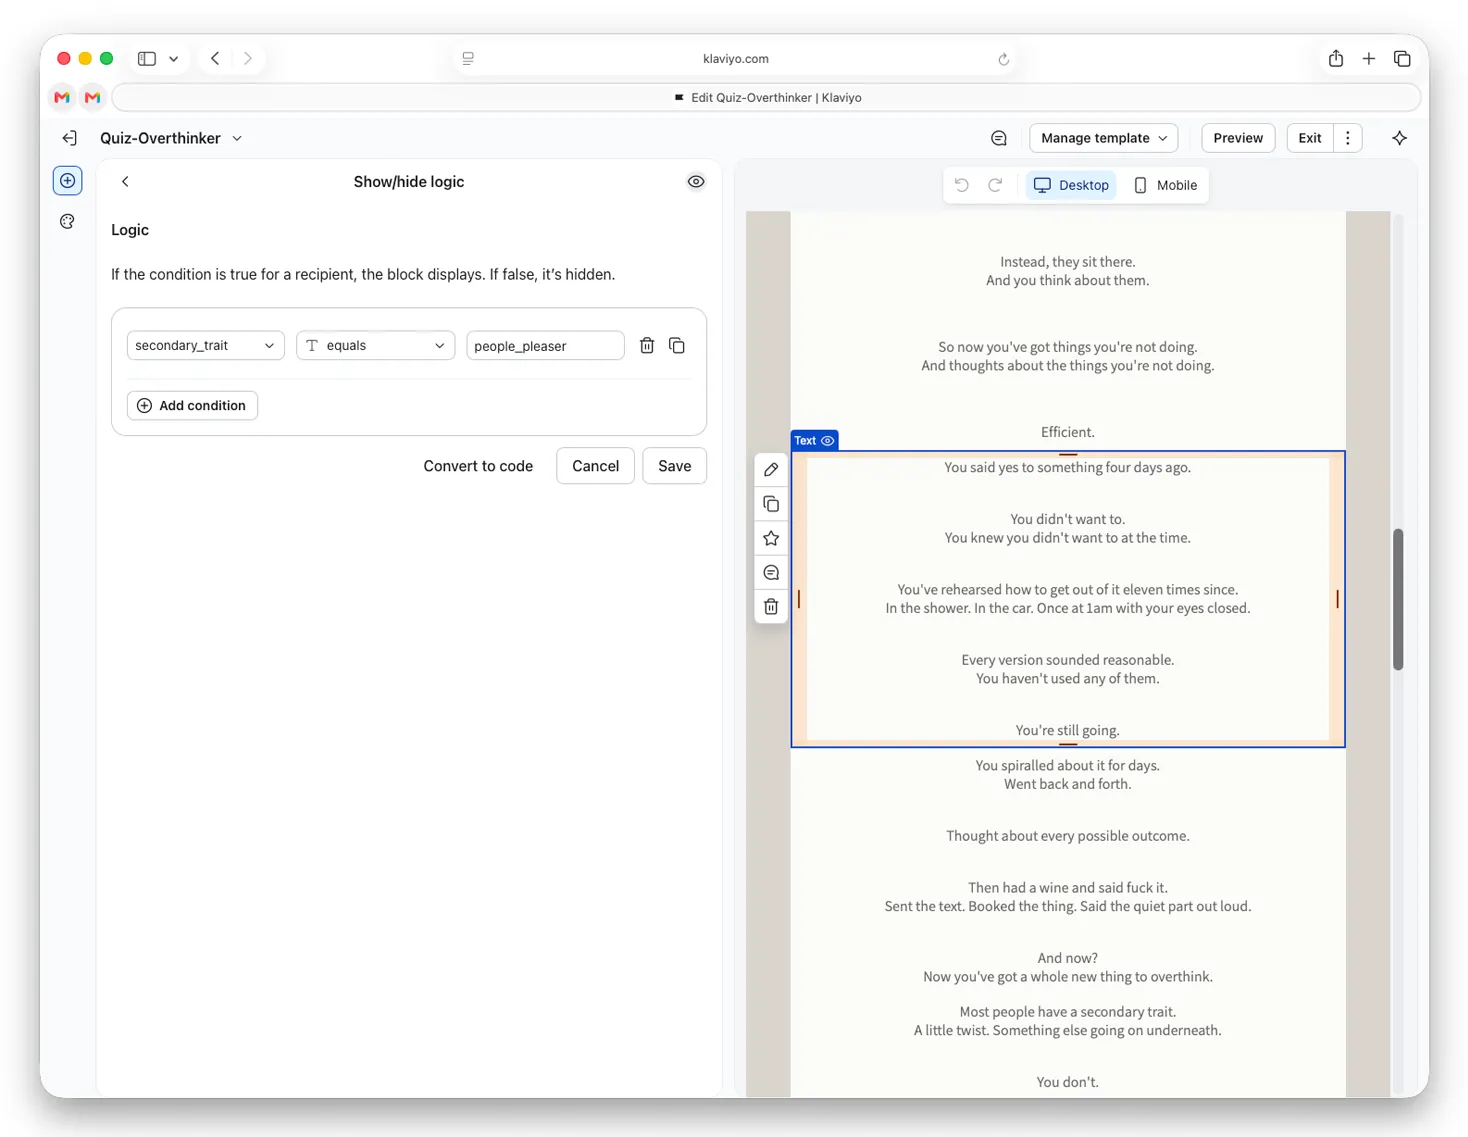This screenshot has height=1137, width=1468.
Task: Edit the selected Text block with pencil icon
Action: click(x=771, y=469)
